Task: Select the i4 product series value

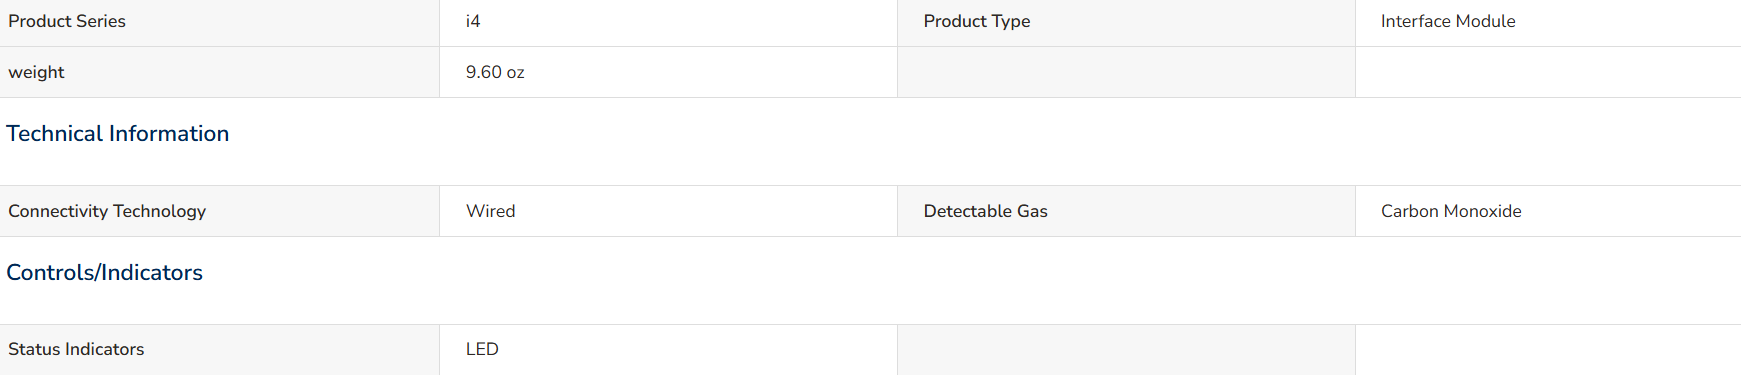Action: (x=473, y=21)
